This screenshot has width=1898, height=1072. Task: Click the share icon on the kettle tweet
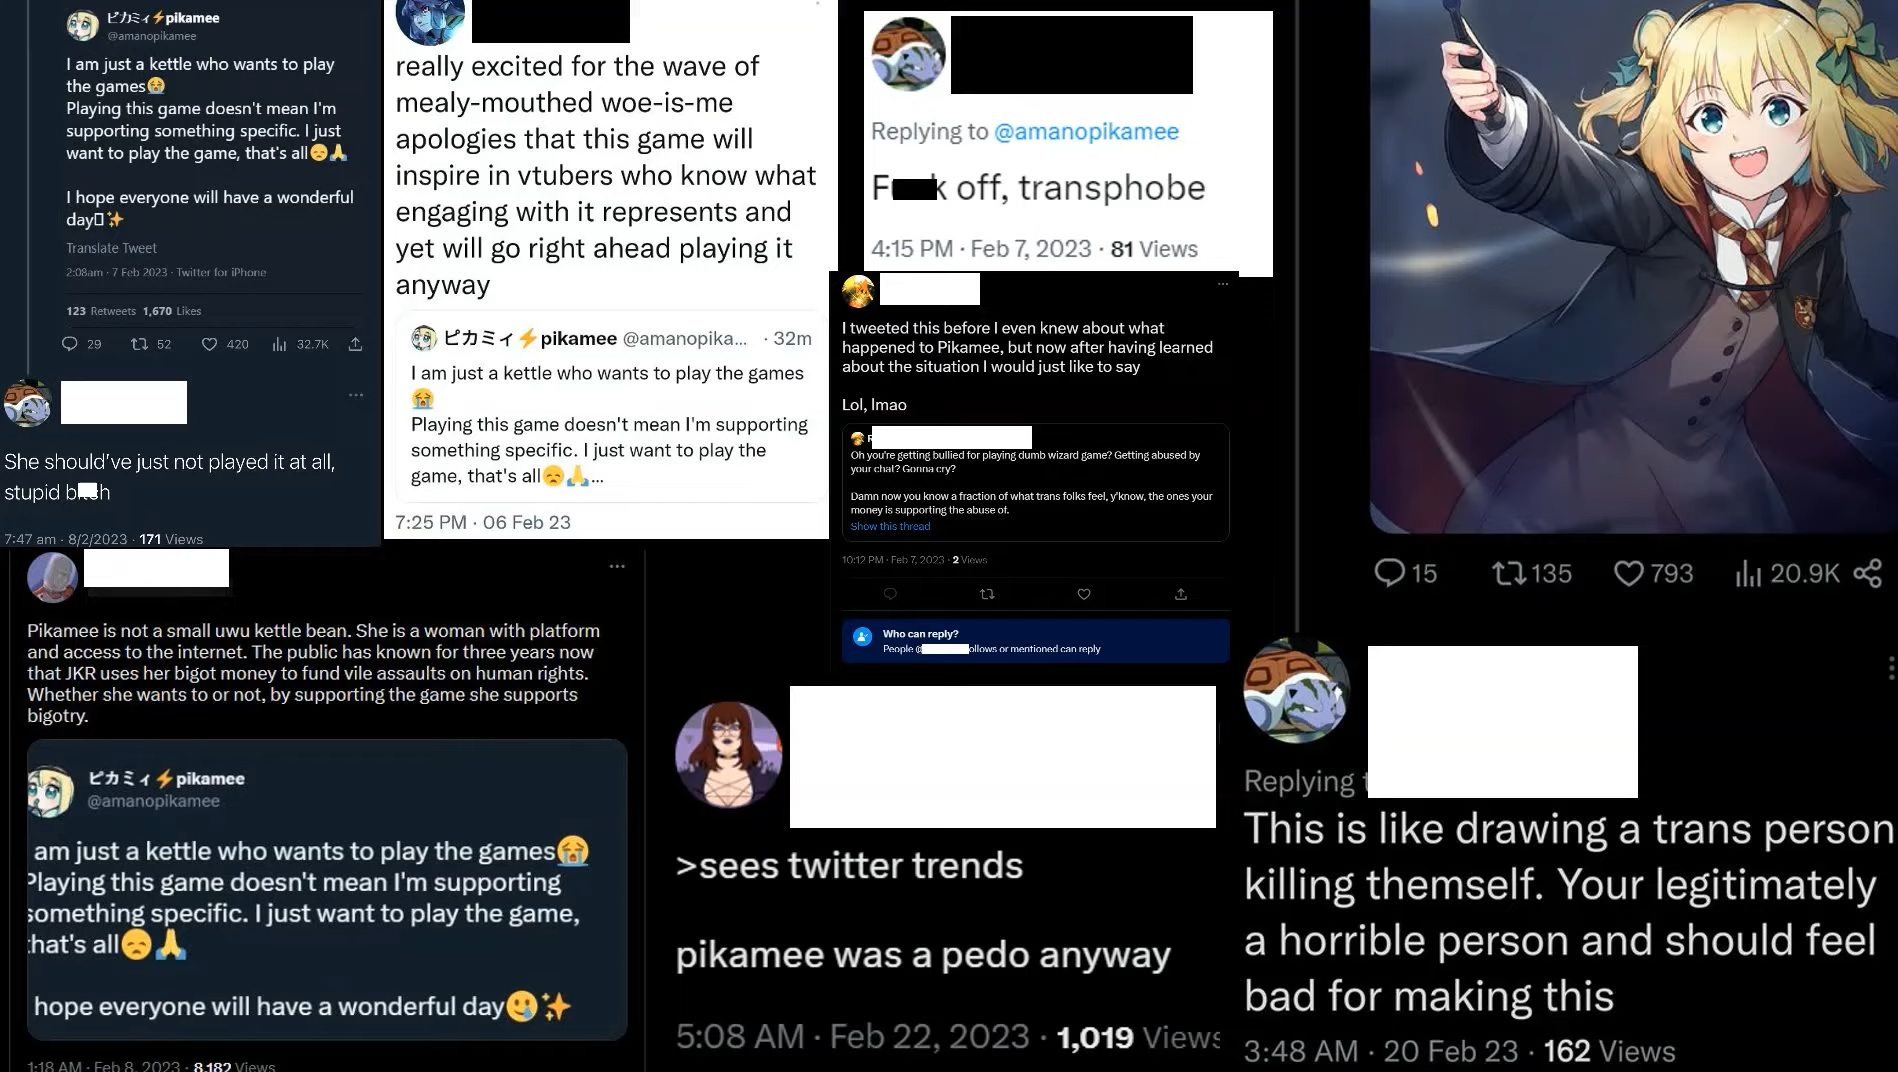pos(355,344)
